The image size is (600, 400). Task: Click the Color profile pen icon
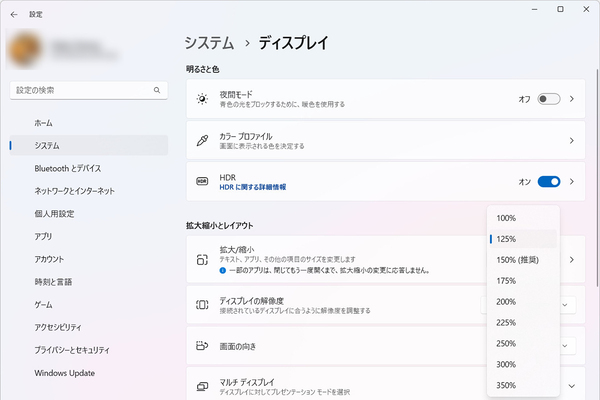click(x=202, y=141)
